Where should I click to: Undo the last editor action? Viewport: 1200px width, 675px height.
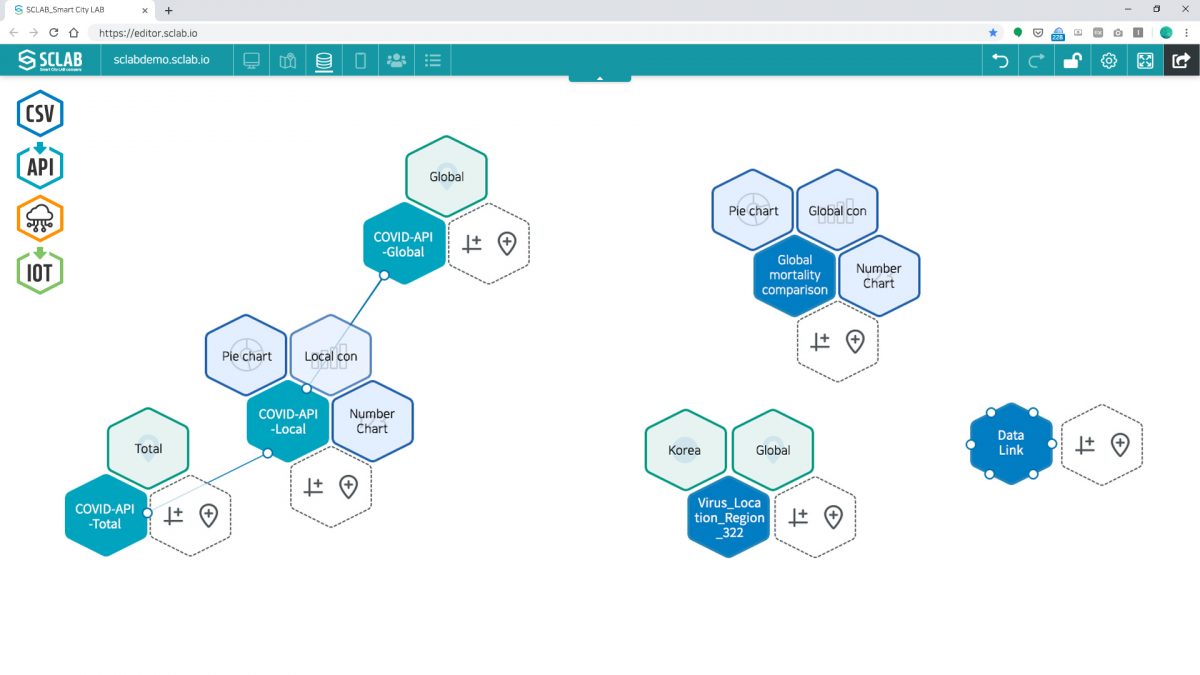pos(1000,60)
